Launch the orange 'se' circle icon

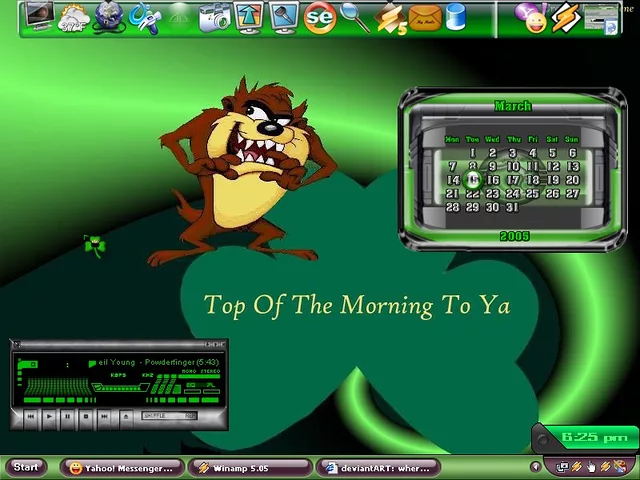[320, 17]
